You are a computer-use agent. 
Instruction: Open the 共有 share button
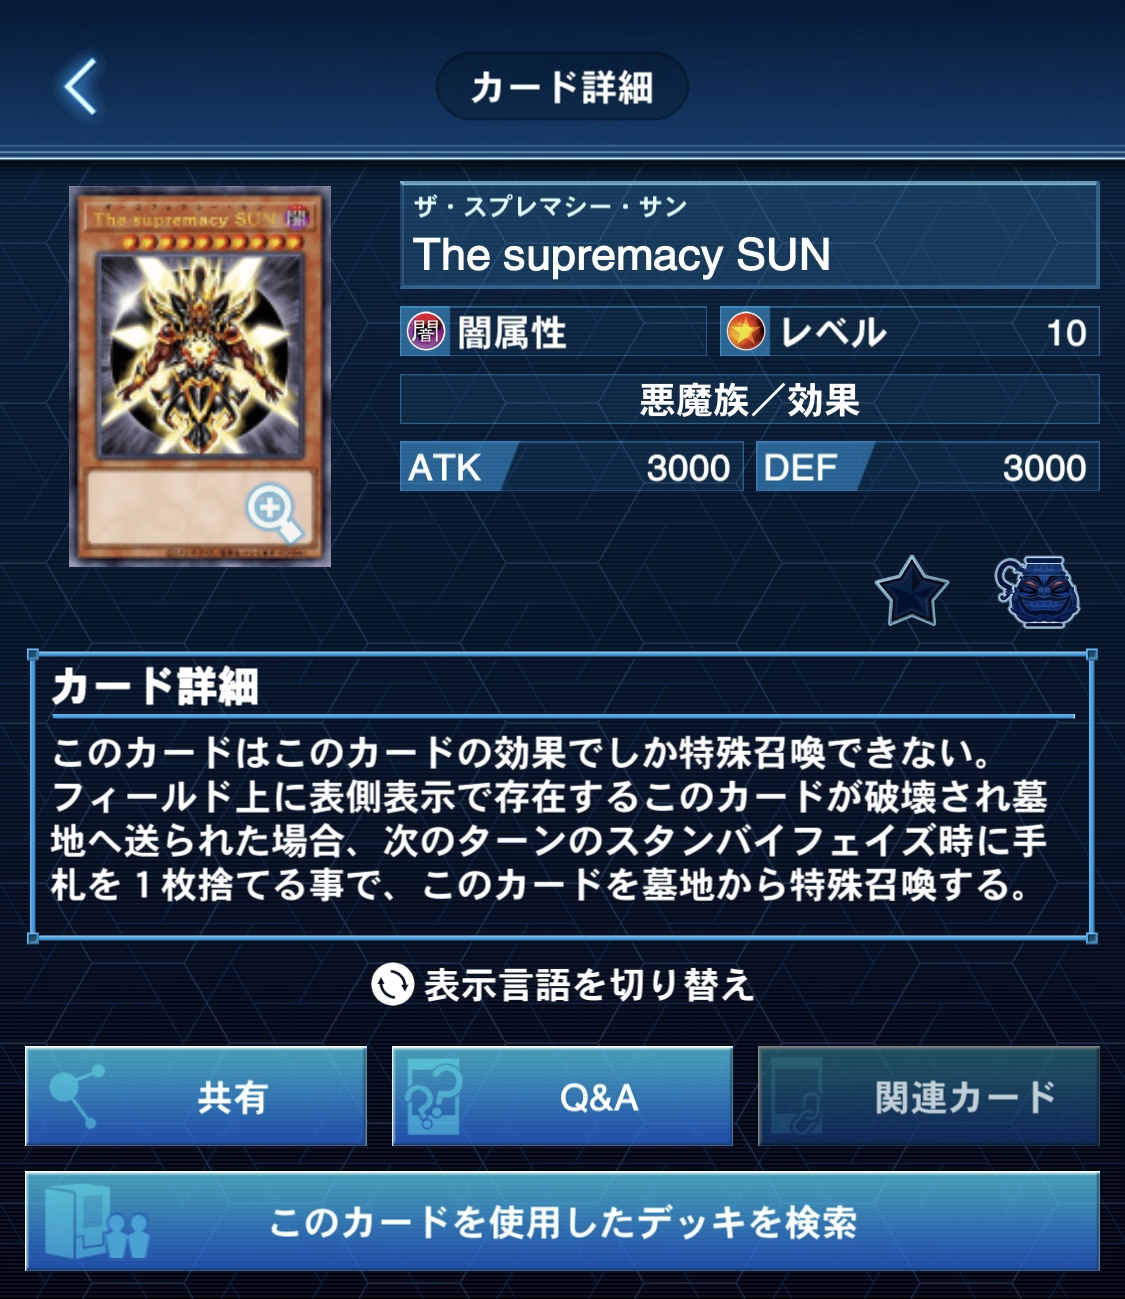click(196, 1096)
